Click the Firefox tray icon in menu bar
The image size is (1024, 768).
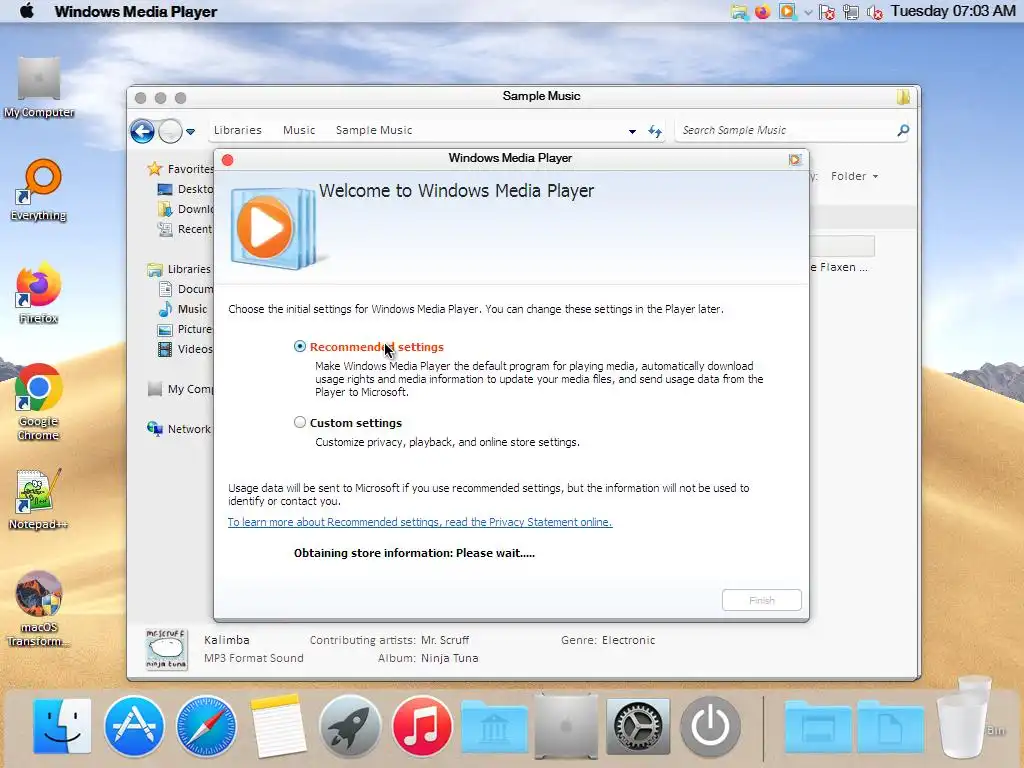762,12
